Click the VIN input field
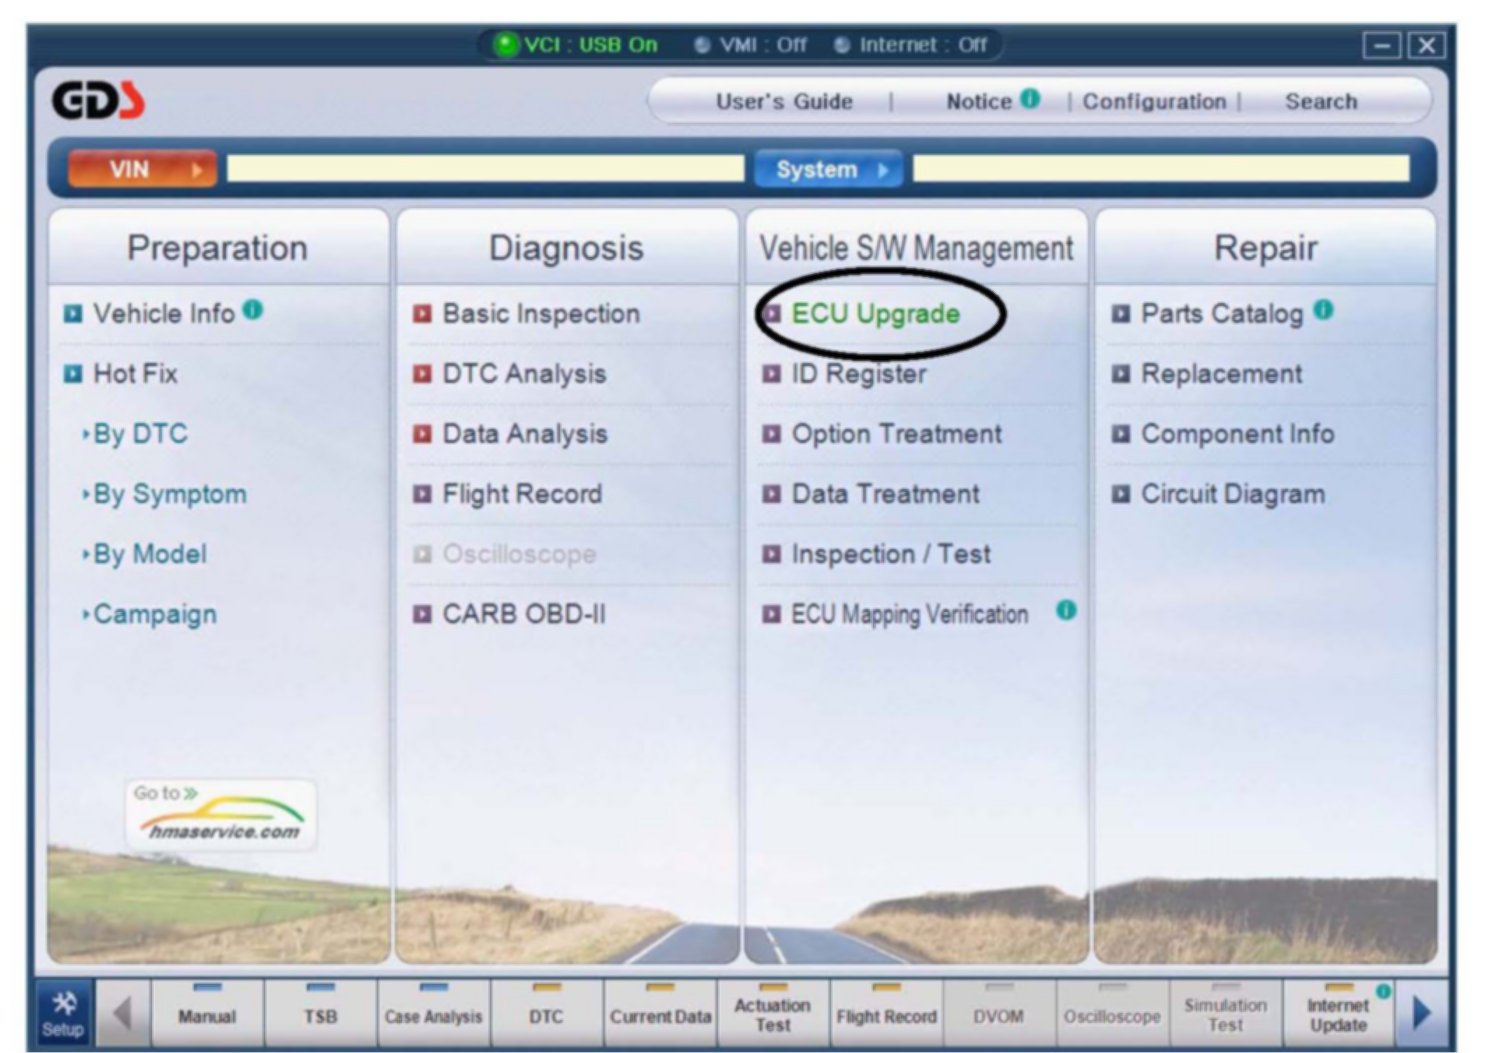Viewport: 1485px width, 1053px height. tap(485, 169)
